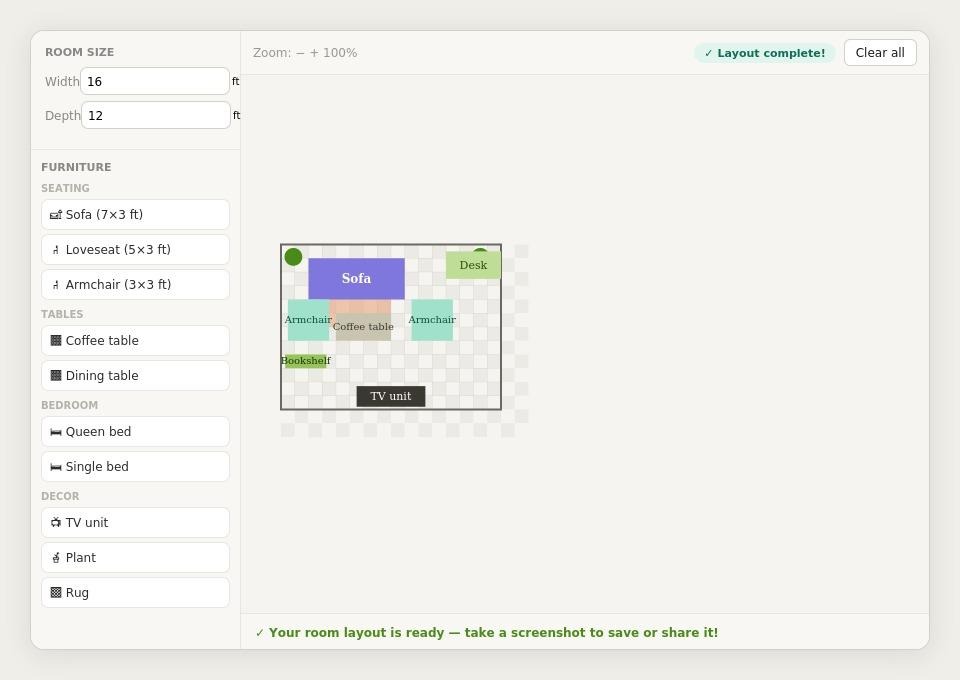The height and width of the screenshot is (680, 960).
Task: Select the Sofa placed in the room layout
Action: pos(356,278)
